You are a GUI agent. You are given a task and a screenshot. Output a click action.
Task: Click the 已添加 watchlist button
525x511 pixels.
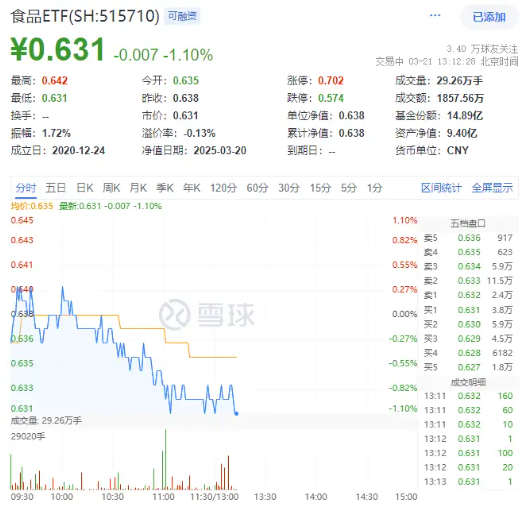(489, 17)
